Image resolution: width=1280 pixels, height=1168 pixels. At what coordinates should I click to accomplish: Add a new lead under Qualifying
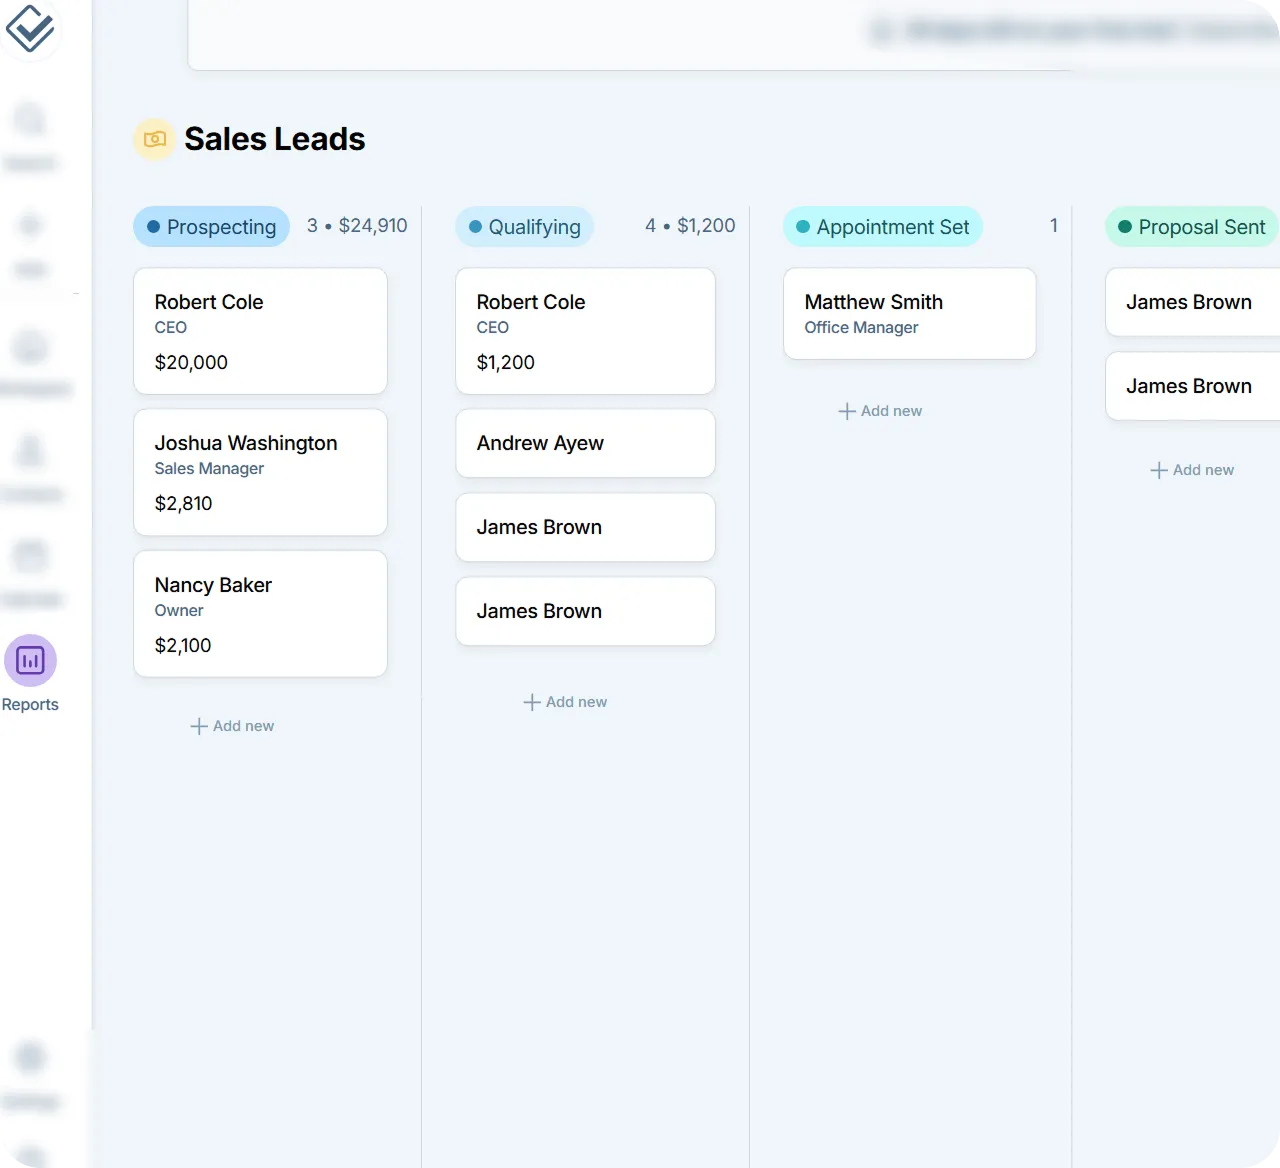pyautogui.click(x=565, y=702)
